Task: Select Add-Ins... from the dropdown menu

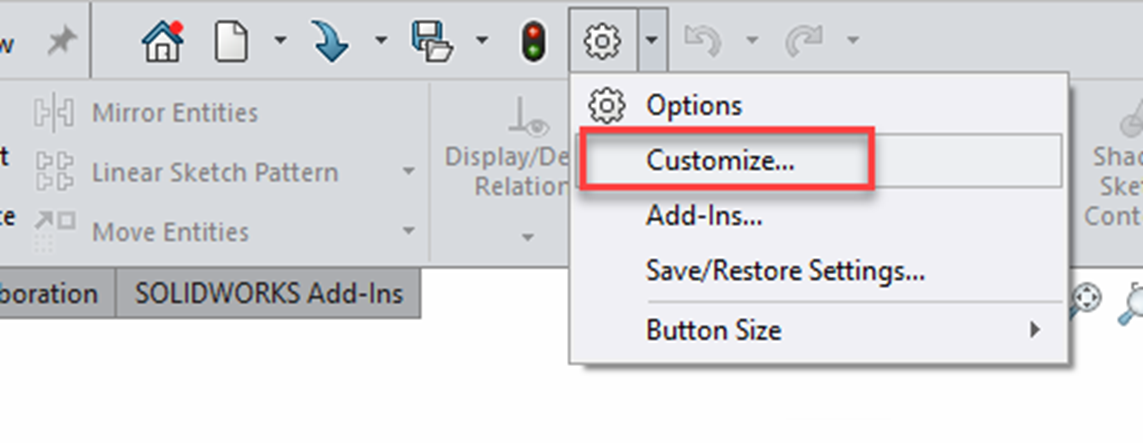Action: tap(704, 216)
